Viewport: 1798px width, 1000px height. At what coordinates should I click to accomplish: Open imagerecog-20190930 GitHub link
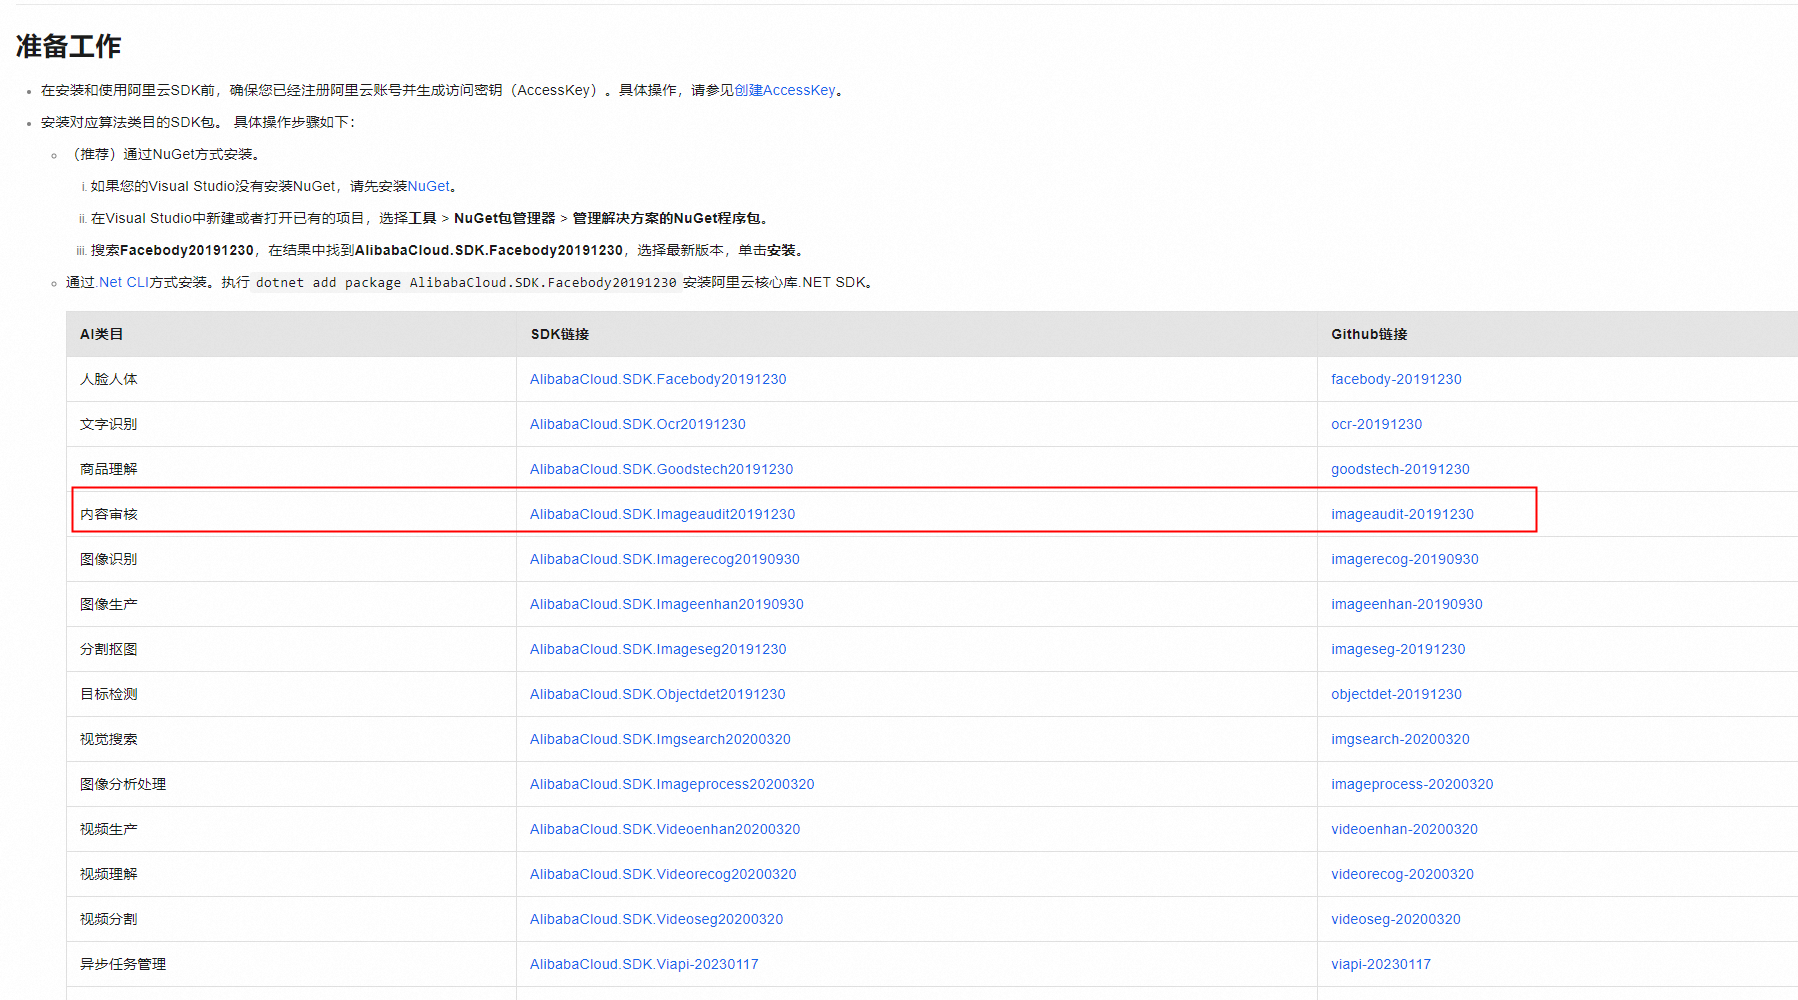click(1405, 559)
